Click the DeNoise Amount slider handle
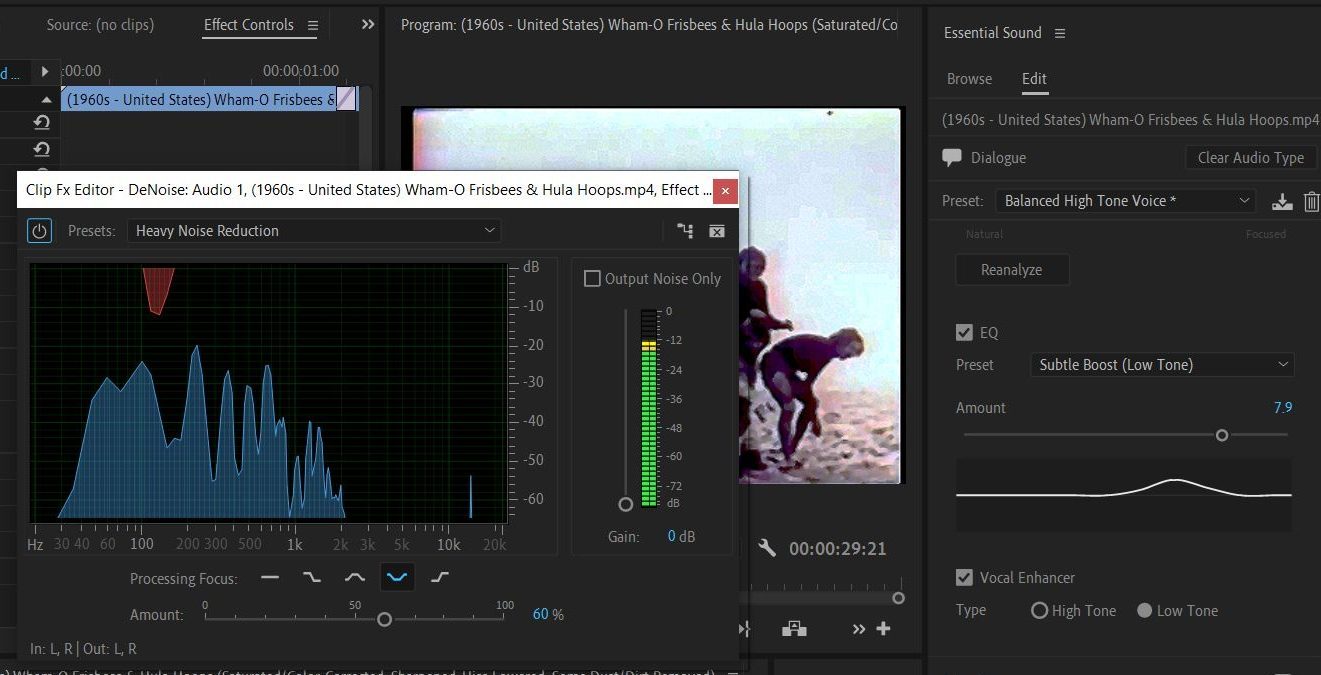1321x675 pixels. (x=384, y=620)
